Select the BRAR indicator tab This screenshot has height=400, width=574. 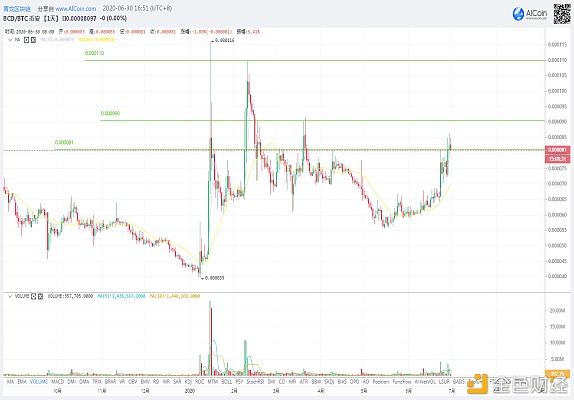pos(111,382)
